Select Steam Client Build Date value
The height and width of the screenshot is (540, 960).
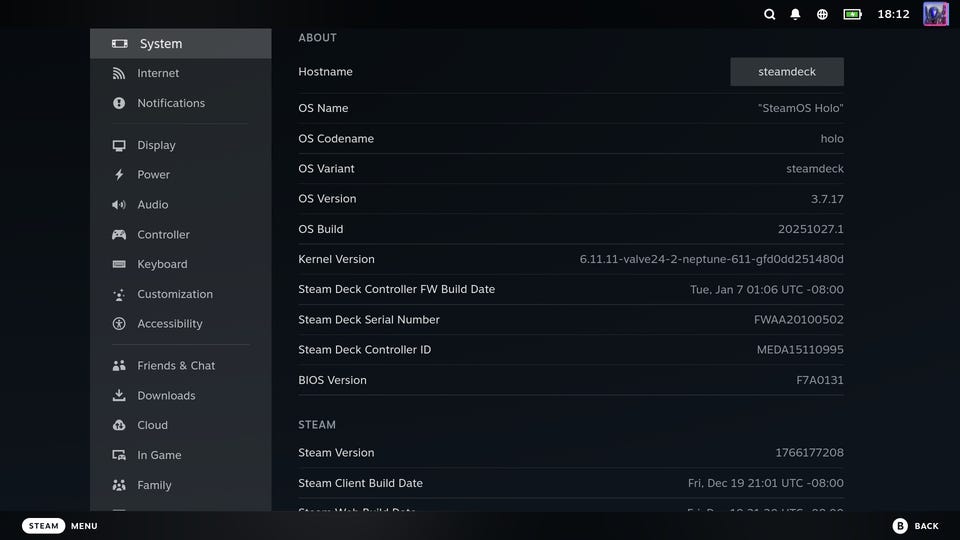pyautogui.click(x=765, y=483)
